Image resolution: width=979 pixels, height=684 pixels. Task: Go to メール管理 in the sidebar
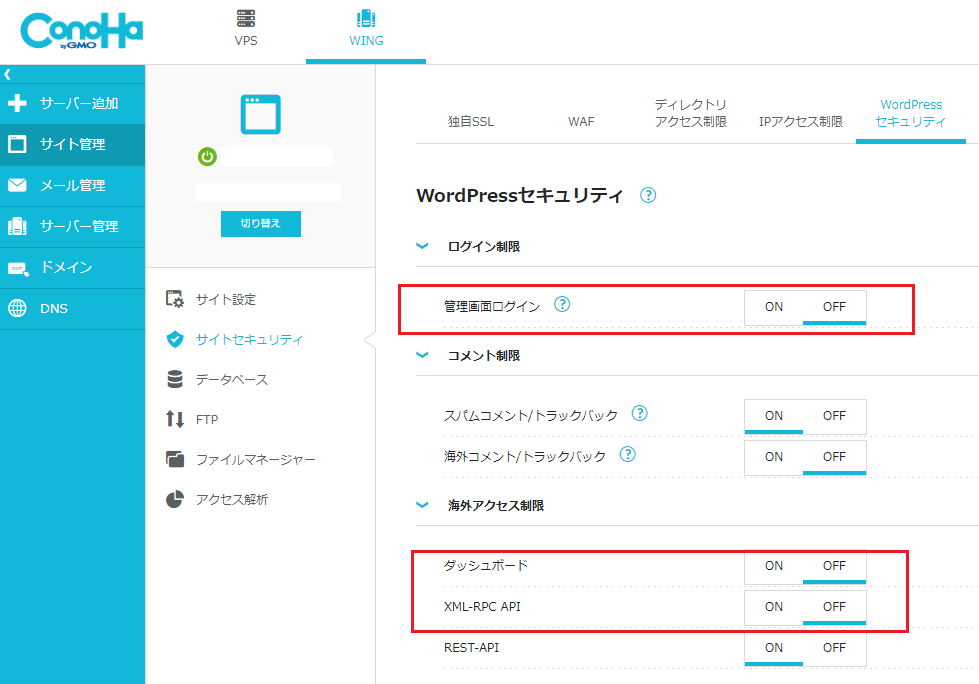[x=72, y=185]
